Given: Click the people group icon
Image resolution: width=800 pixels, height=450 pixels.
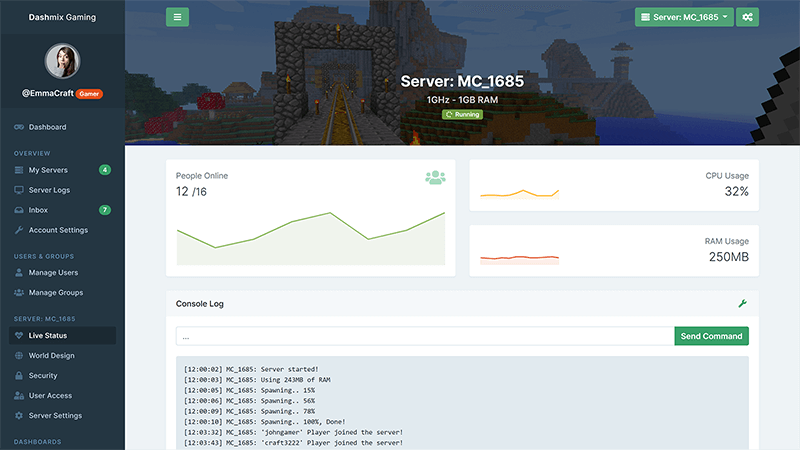Looking at the screenshot, I should point(435,177).
